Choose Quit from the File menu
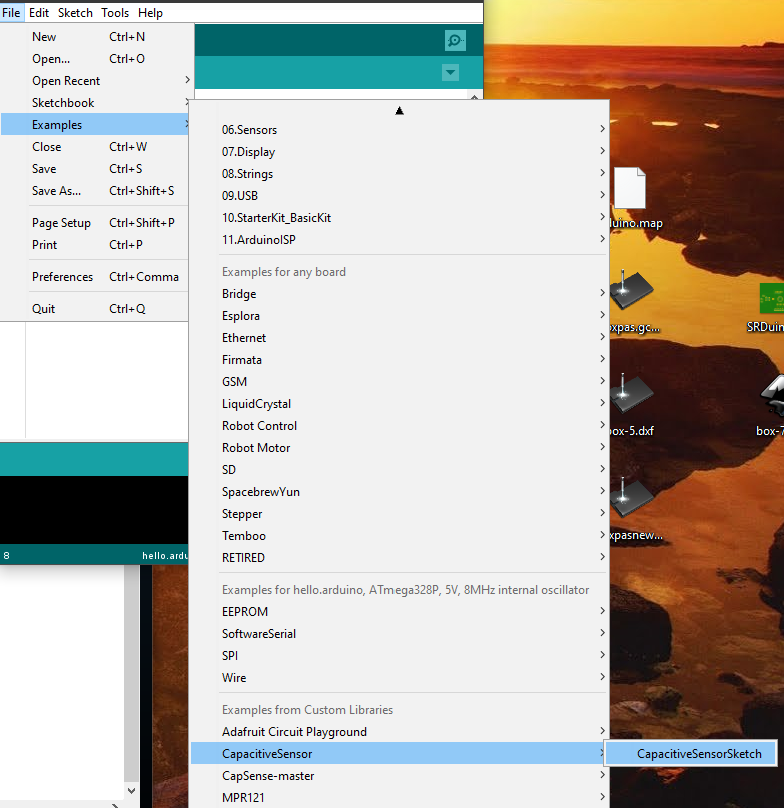Image resolution: width=784 pixels, height=808 pixels. tap(95, 309)
